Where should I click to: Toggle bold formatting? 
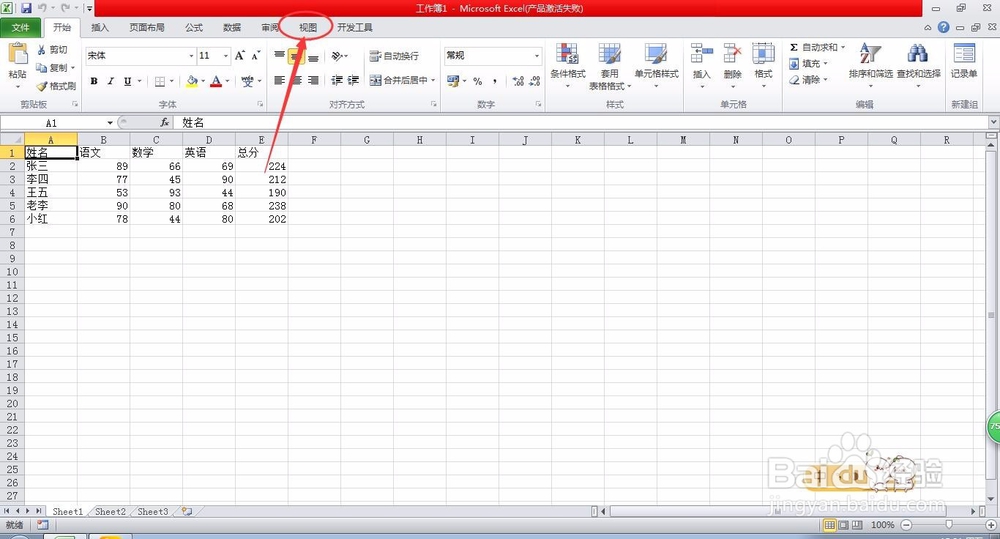(x=94, y=81)
